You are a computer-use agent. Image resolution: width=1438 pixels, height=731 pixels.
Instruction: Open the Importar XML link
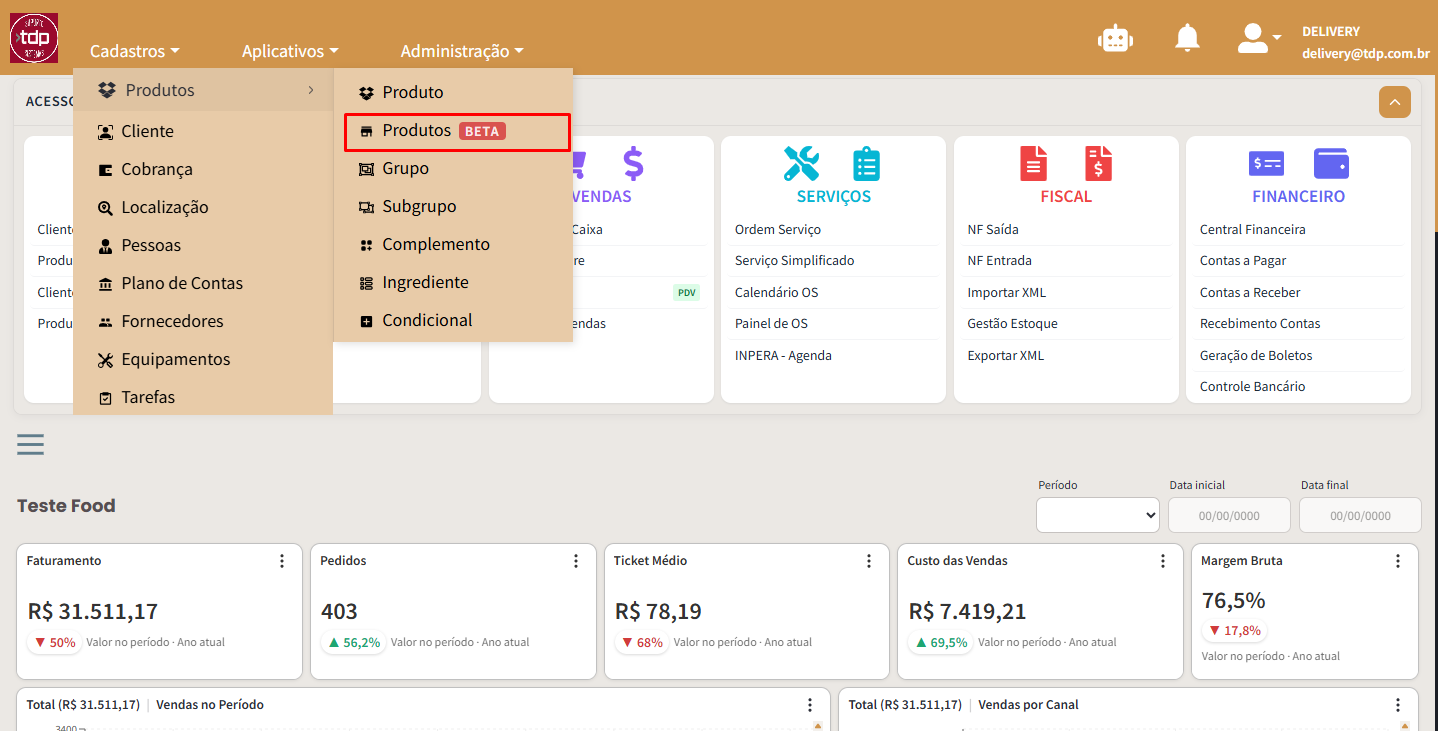click(1006, 292)
